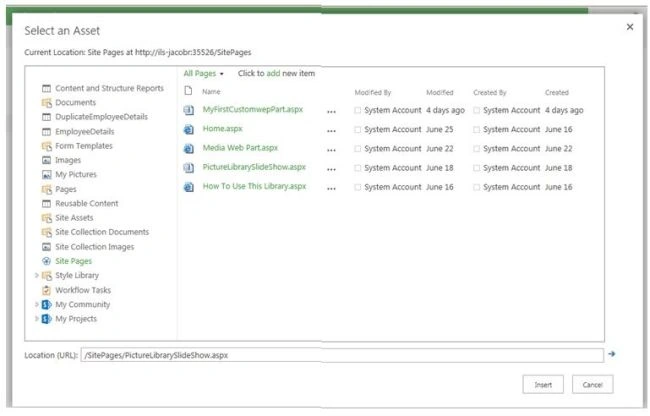
Task: Select Site Pages in the tree
Action: click(x=73, y=261)
